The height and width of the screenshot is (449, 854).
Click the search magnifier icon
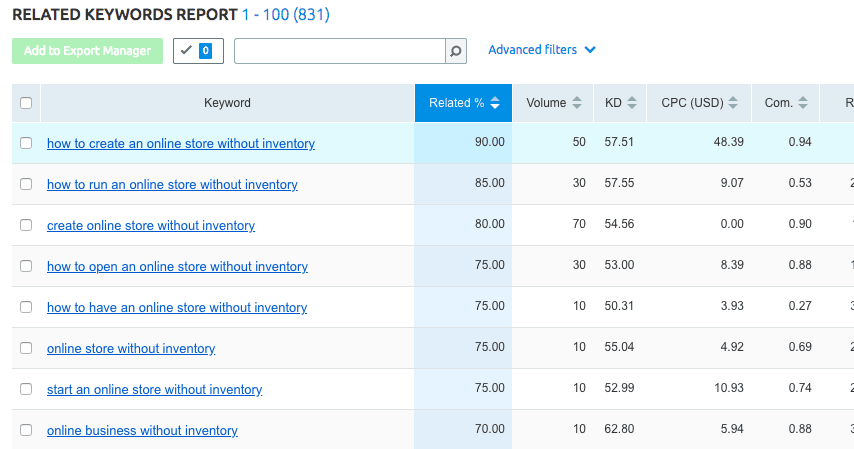(455, 51)
